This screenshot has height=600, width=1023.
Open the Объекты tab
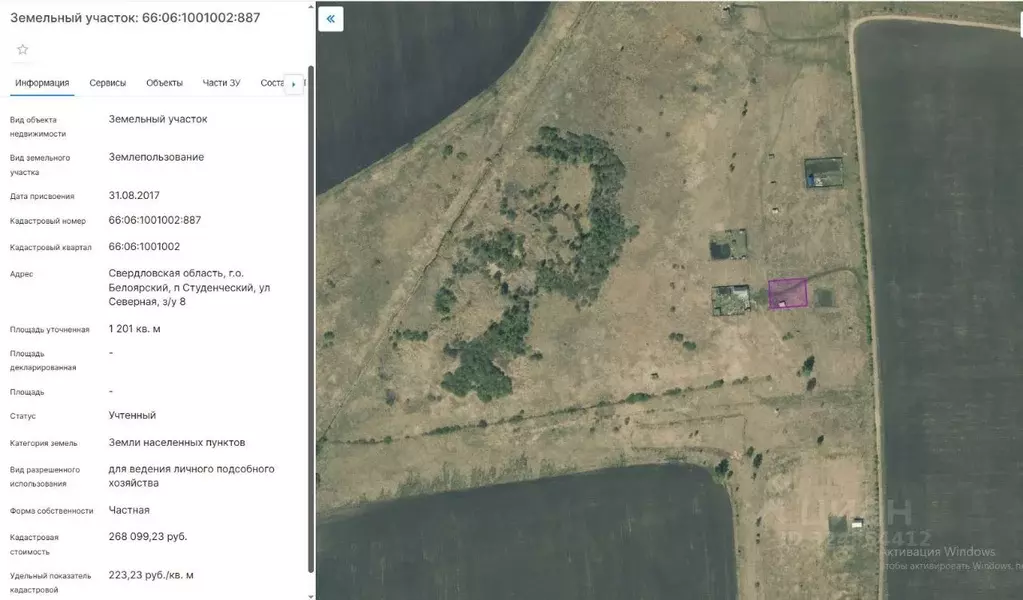point(164,83)
